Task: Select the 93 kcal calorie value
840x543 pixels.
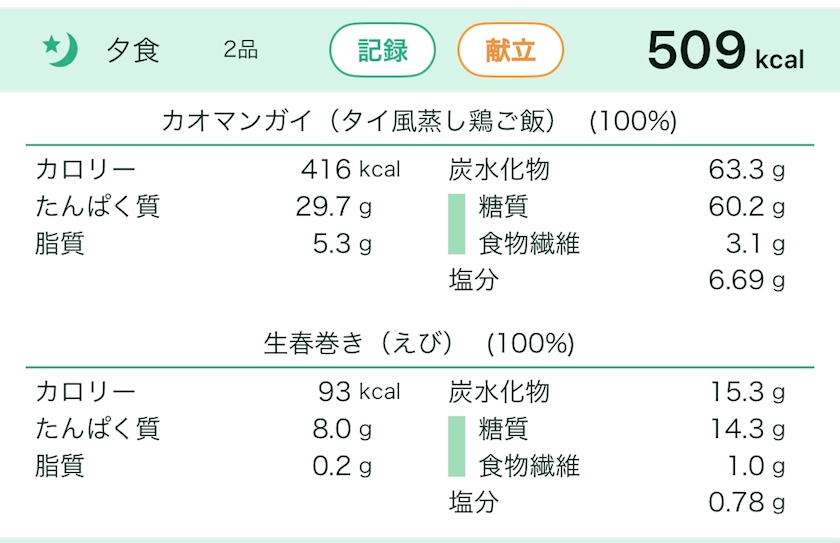Action: tap(359, 392)
